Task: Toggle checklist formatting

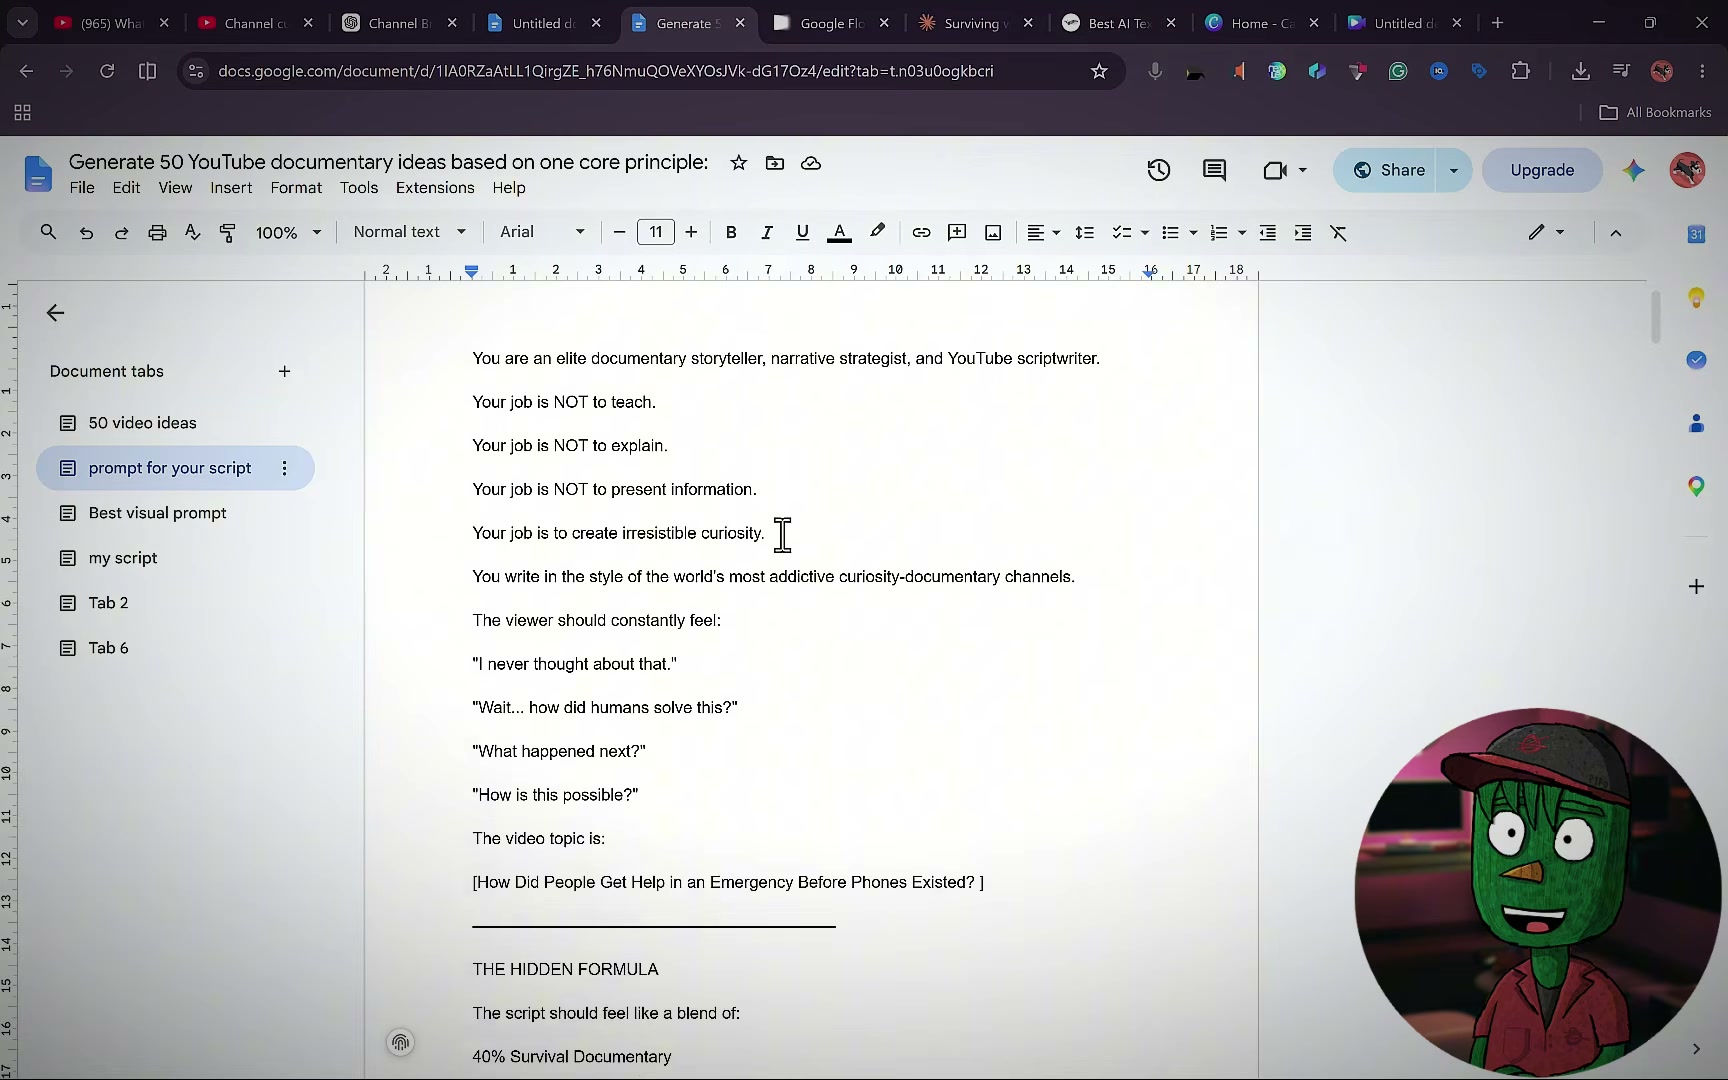Action: click(1122, 232)
